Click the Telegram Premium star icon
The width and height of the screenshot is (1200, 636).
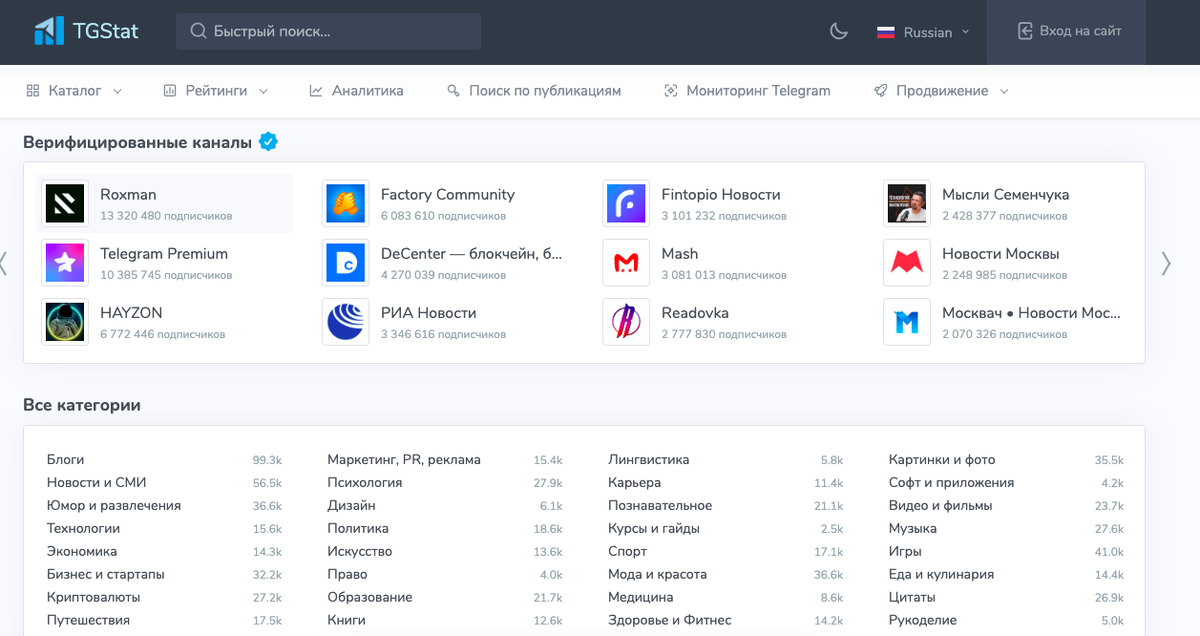coord(65,263)
